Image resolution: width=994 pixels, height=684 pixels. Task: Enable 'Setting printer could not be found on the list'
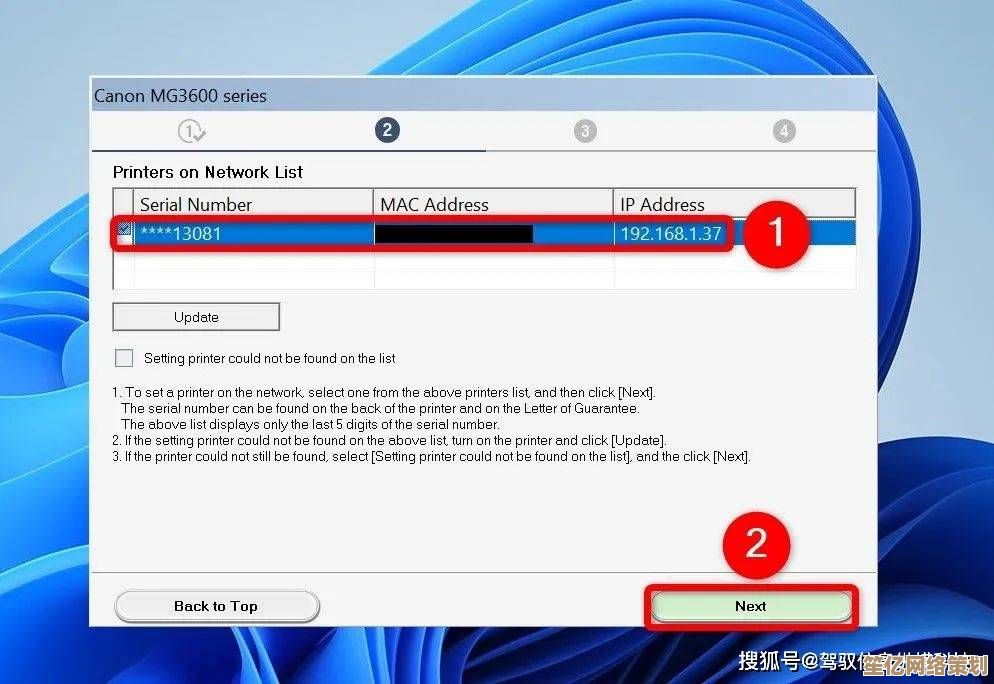click(124, 358)
